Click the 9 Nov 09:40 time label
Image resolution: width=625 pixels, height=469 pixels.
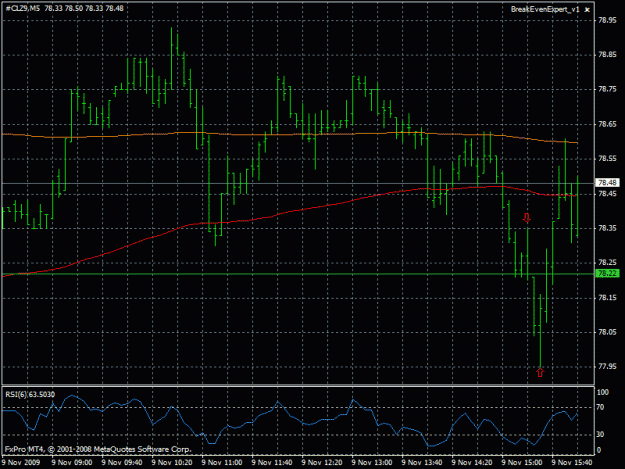(122, 462)
